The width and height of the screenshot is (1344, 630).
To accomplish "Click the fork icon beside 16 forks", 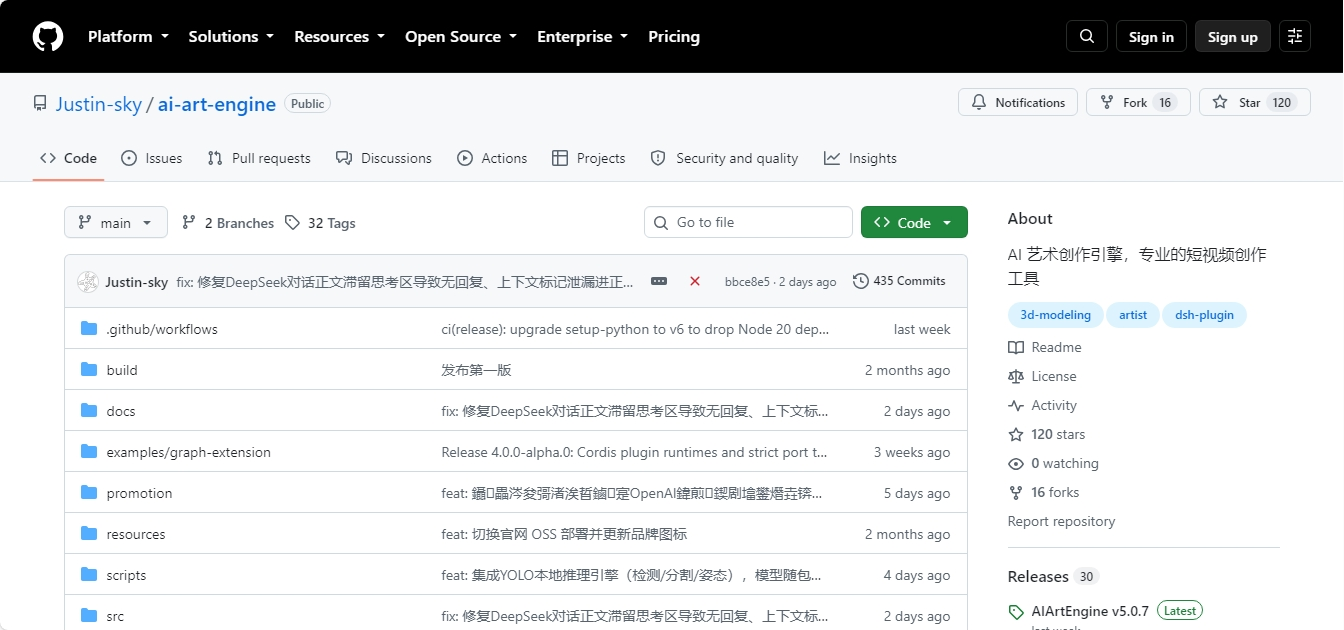I will [x=1016, y=492].
